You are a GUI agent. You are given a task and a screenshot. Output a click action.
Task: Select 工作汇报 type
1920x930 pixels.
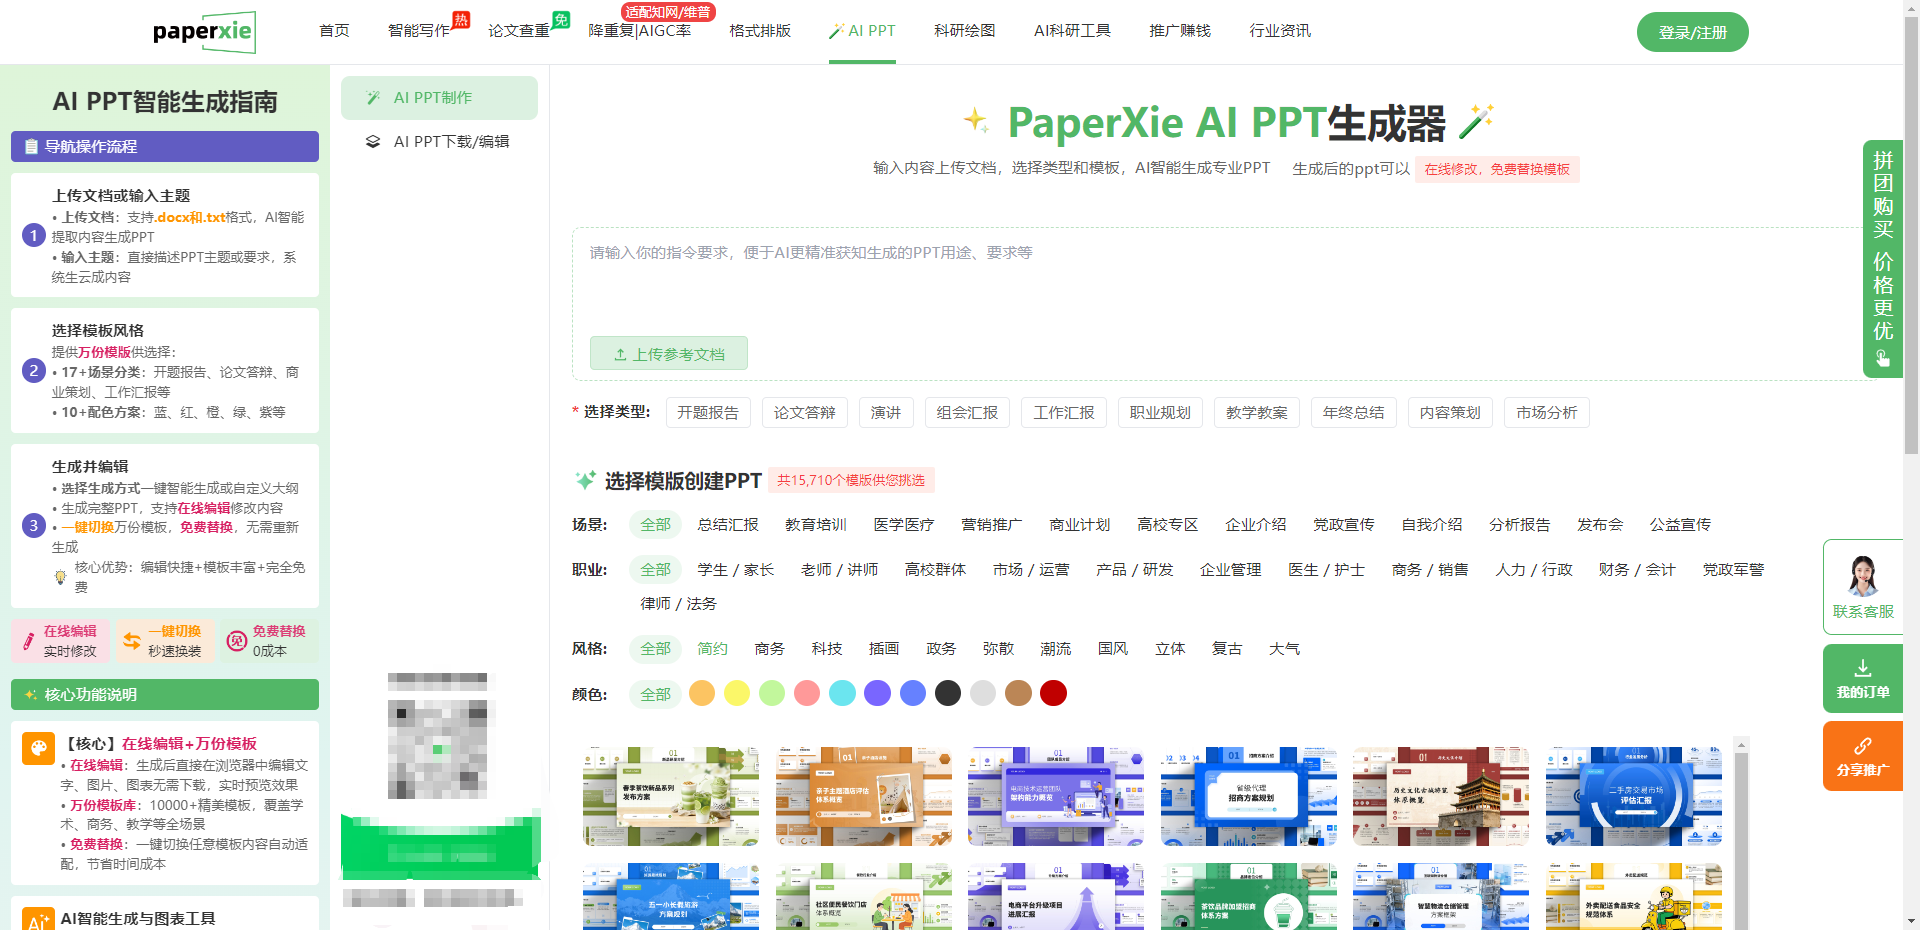(1064, 413)
